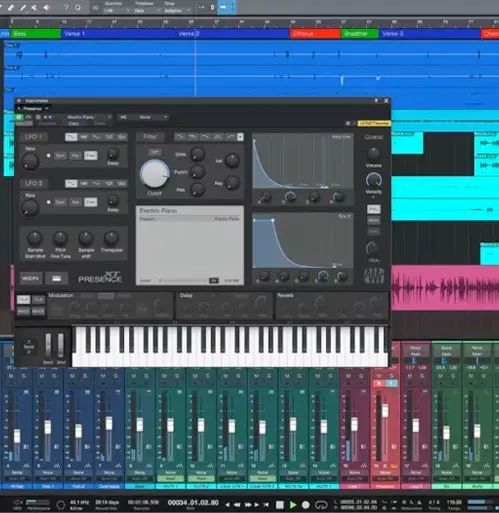The width and height of the screenshot is (499, 513).
Task: Click the Record button in transport
Action: click(306, 505)
